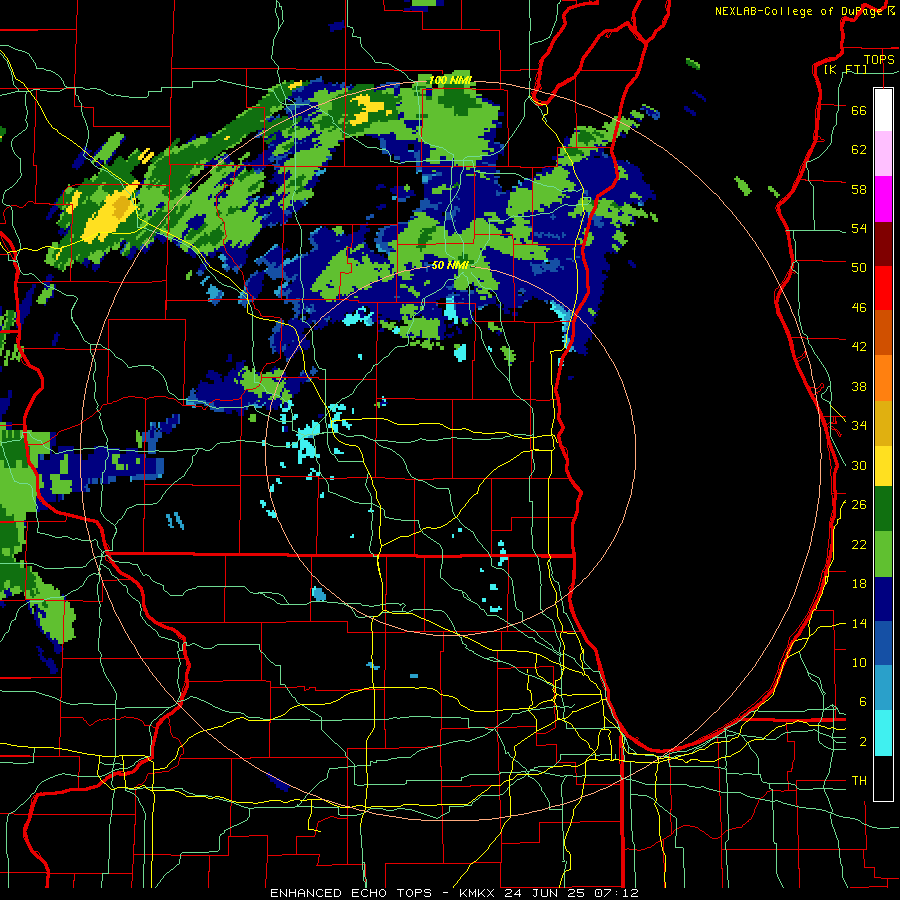This screenshot has width=900, height=900.
Task: Click the "50 NMI" range ring label
Action: pyautogui.click(x=450, y=265)
